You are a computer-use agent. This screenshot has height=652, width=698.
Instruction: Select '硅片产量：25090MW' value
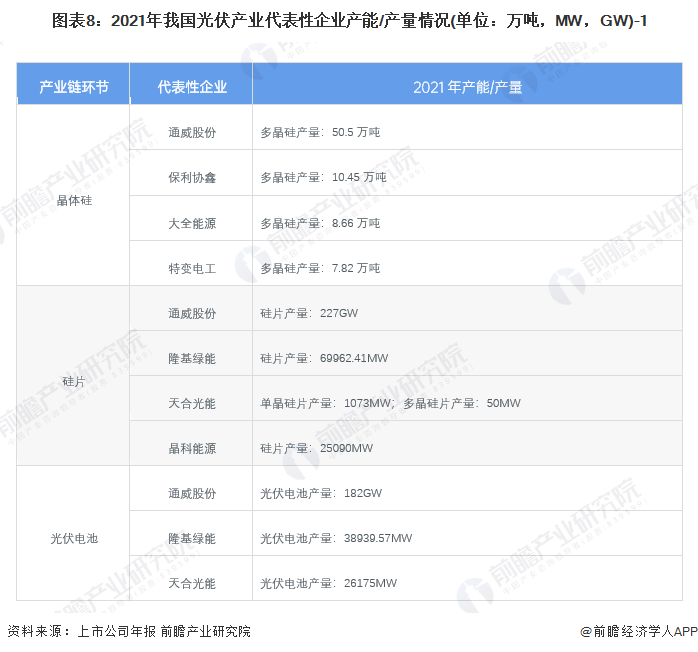pyautogui.click(x=317, y=448)
